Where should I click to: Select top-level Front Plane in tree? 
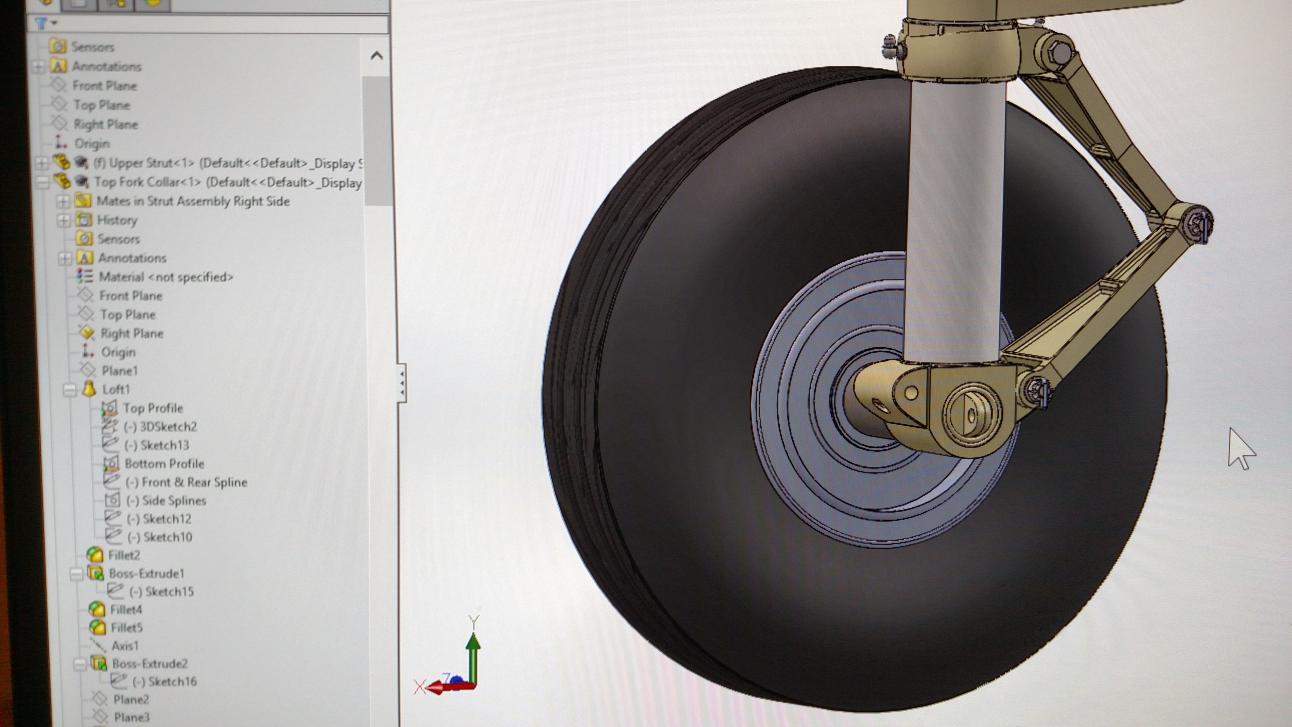pos(104,85)
